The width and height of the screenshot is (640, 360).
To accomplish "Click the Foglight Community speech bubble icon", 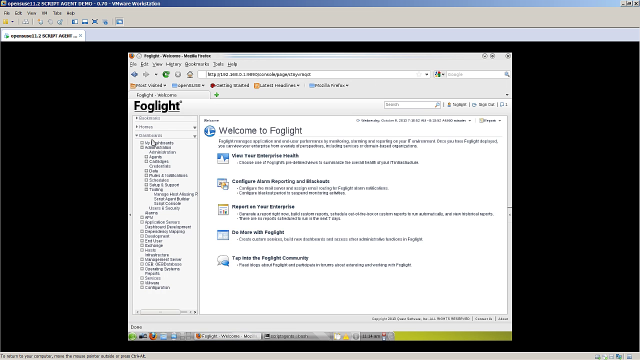I will point(223,260).
